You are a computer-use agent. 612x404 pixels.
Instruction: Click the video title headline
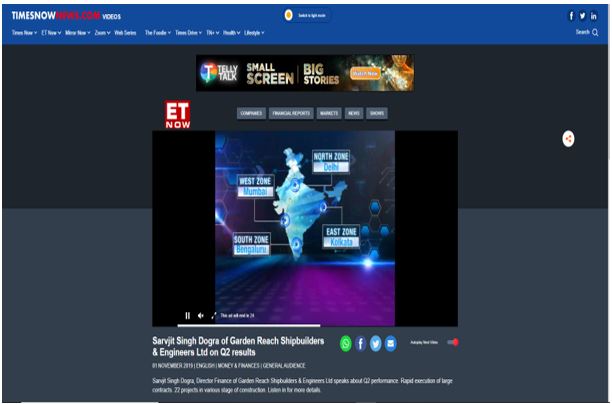[238, 346]
